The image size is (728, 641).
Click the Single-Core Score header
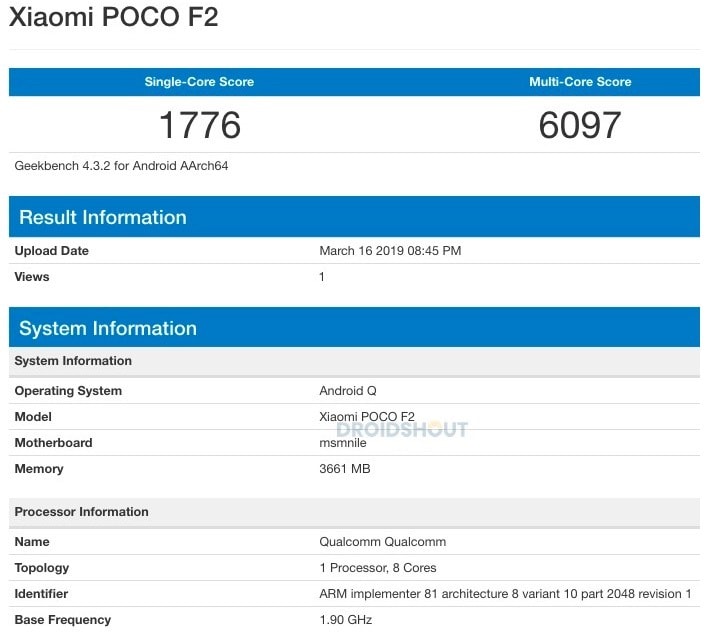point(199,82)
